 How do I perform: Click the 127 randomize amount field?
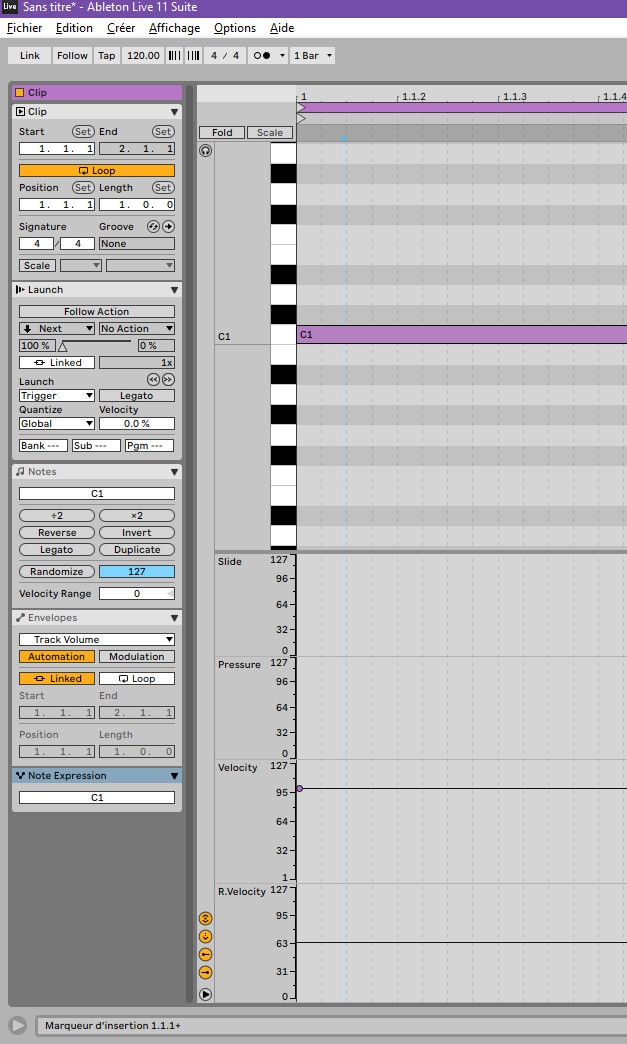(x=136, y=571)
